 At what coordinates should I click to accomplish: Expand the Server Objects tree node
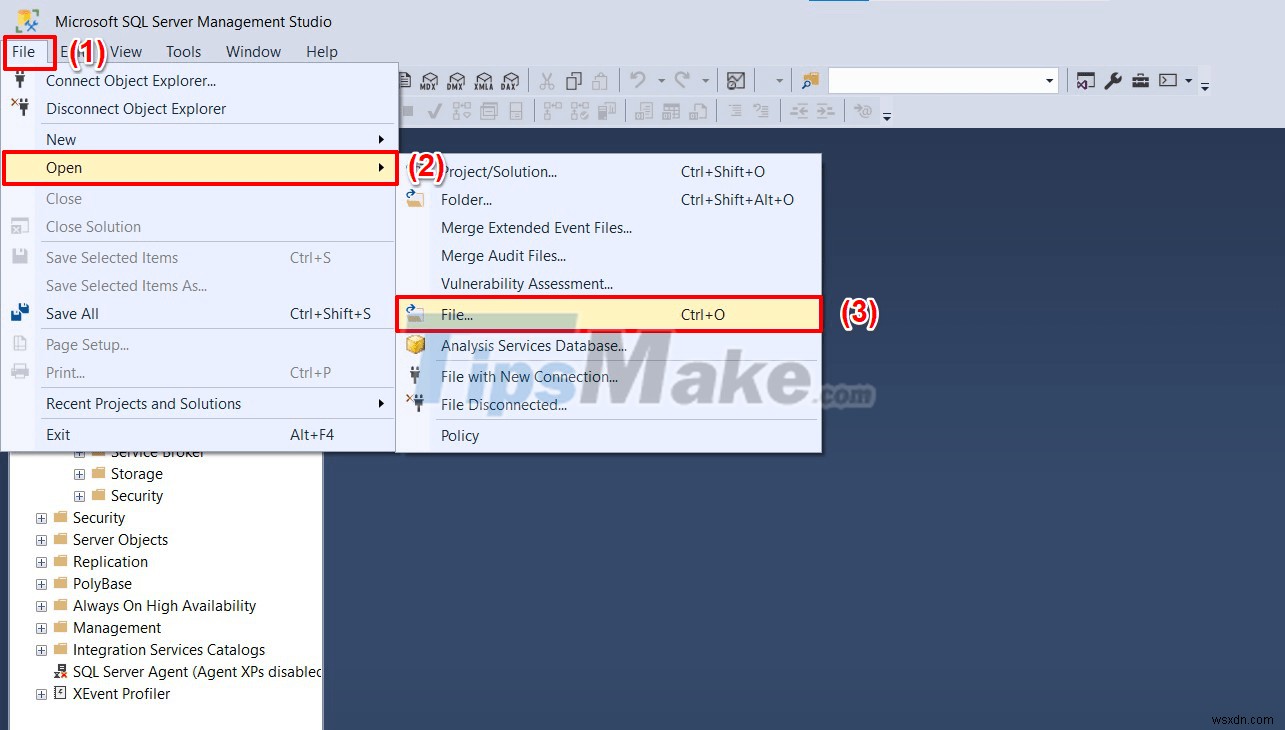(41, 539)
